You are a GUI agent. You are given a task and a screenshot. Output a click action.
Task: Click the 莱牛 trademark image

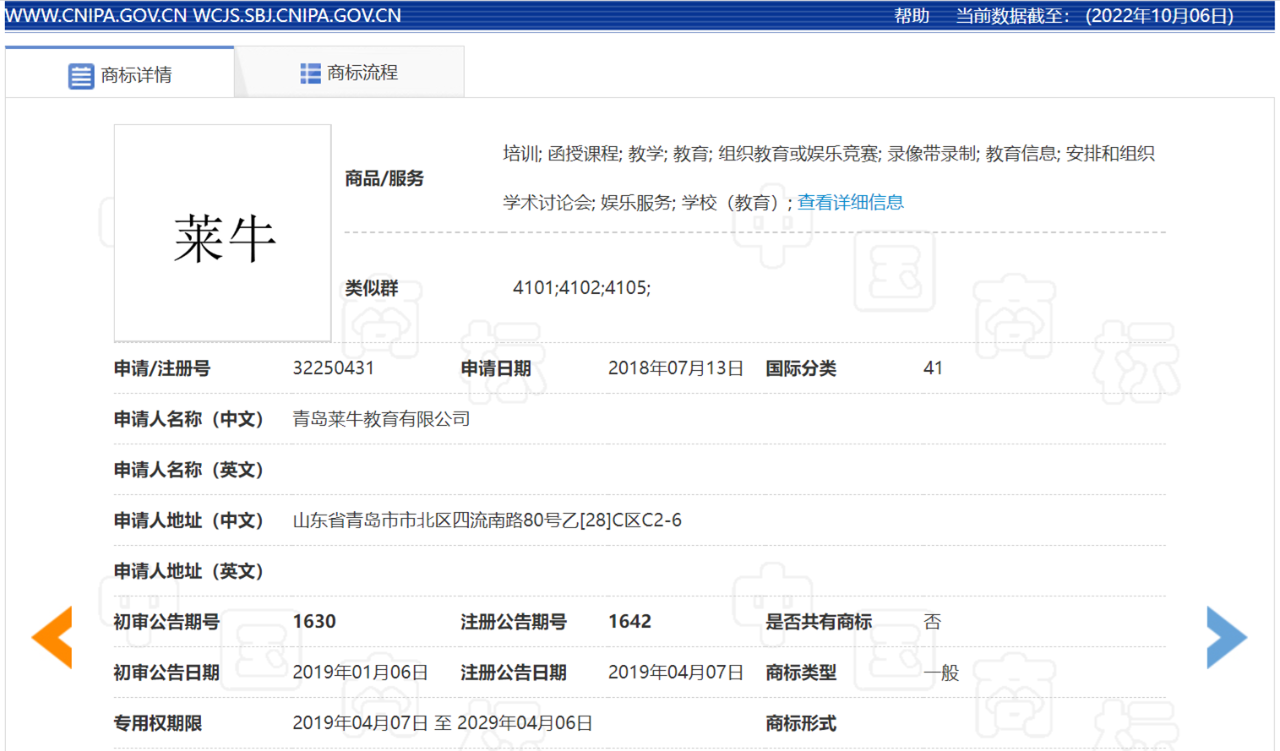tap(223, 234)
